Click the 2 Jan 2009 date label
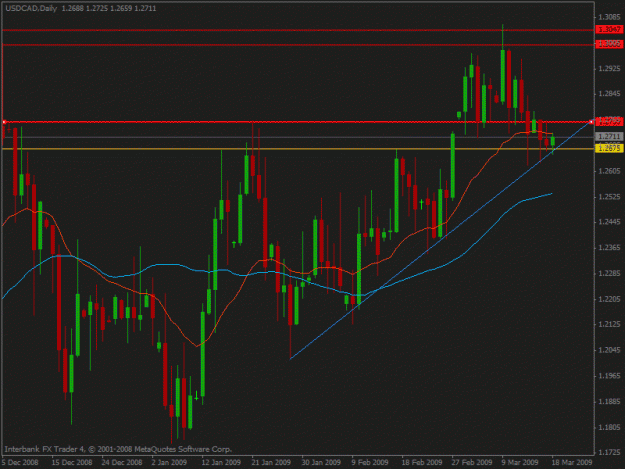 169,462
